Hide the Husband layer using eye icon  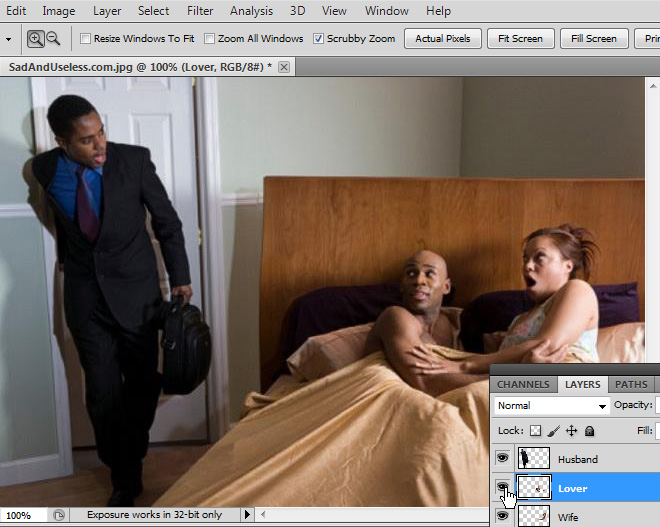[503, 459]
